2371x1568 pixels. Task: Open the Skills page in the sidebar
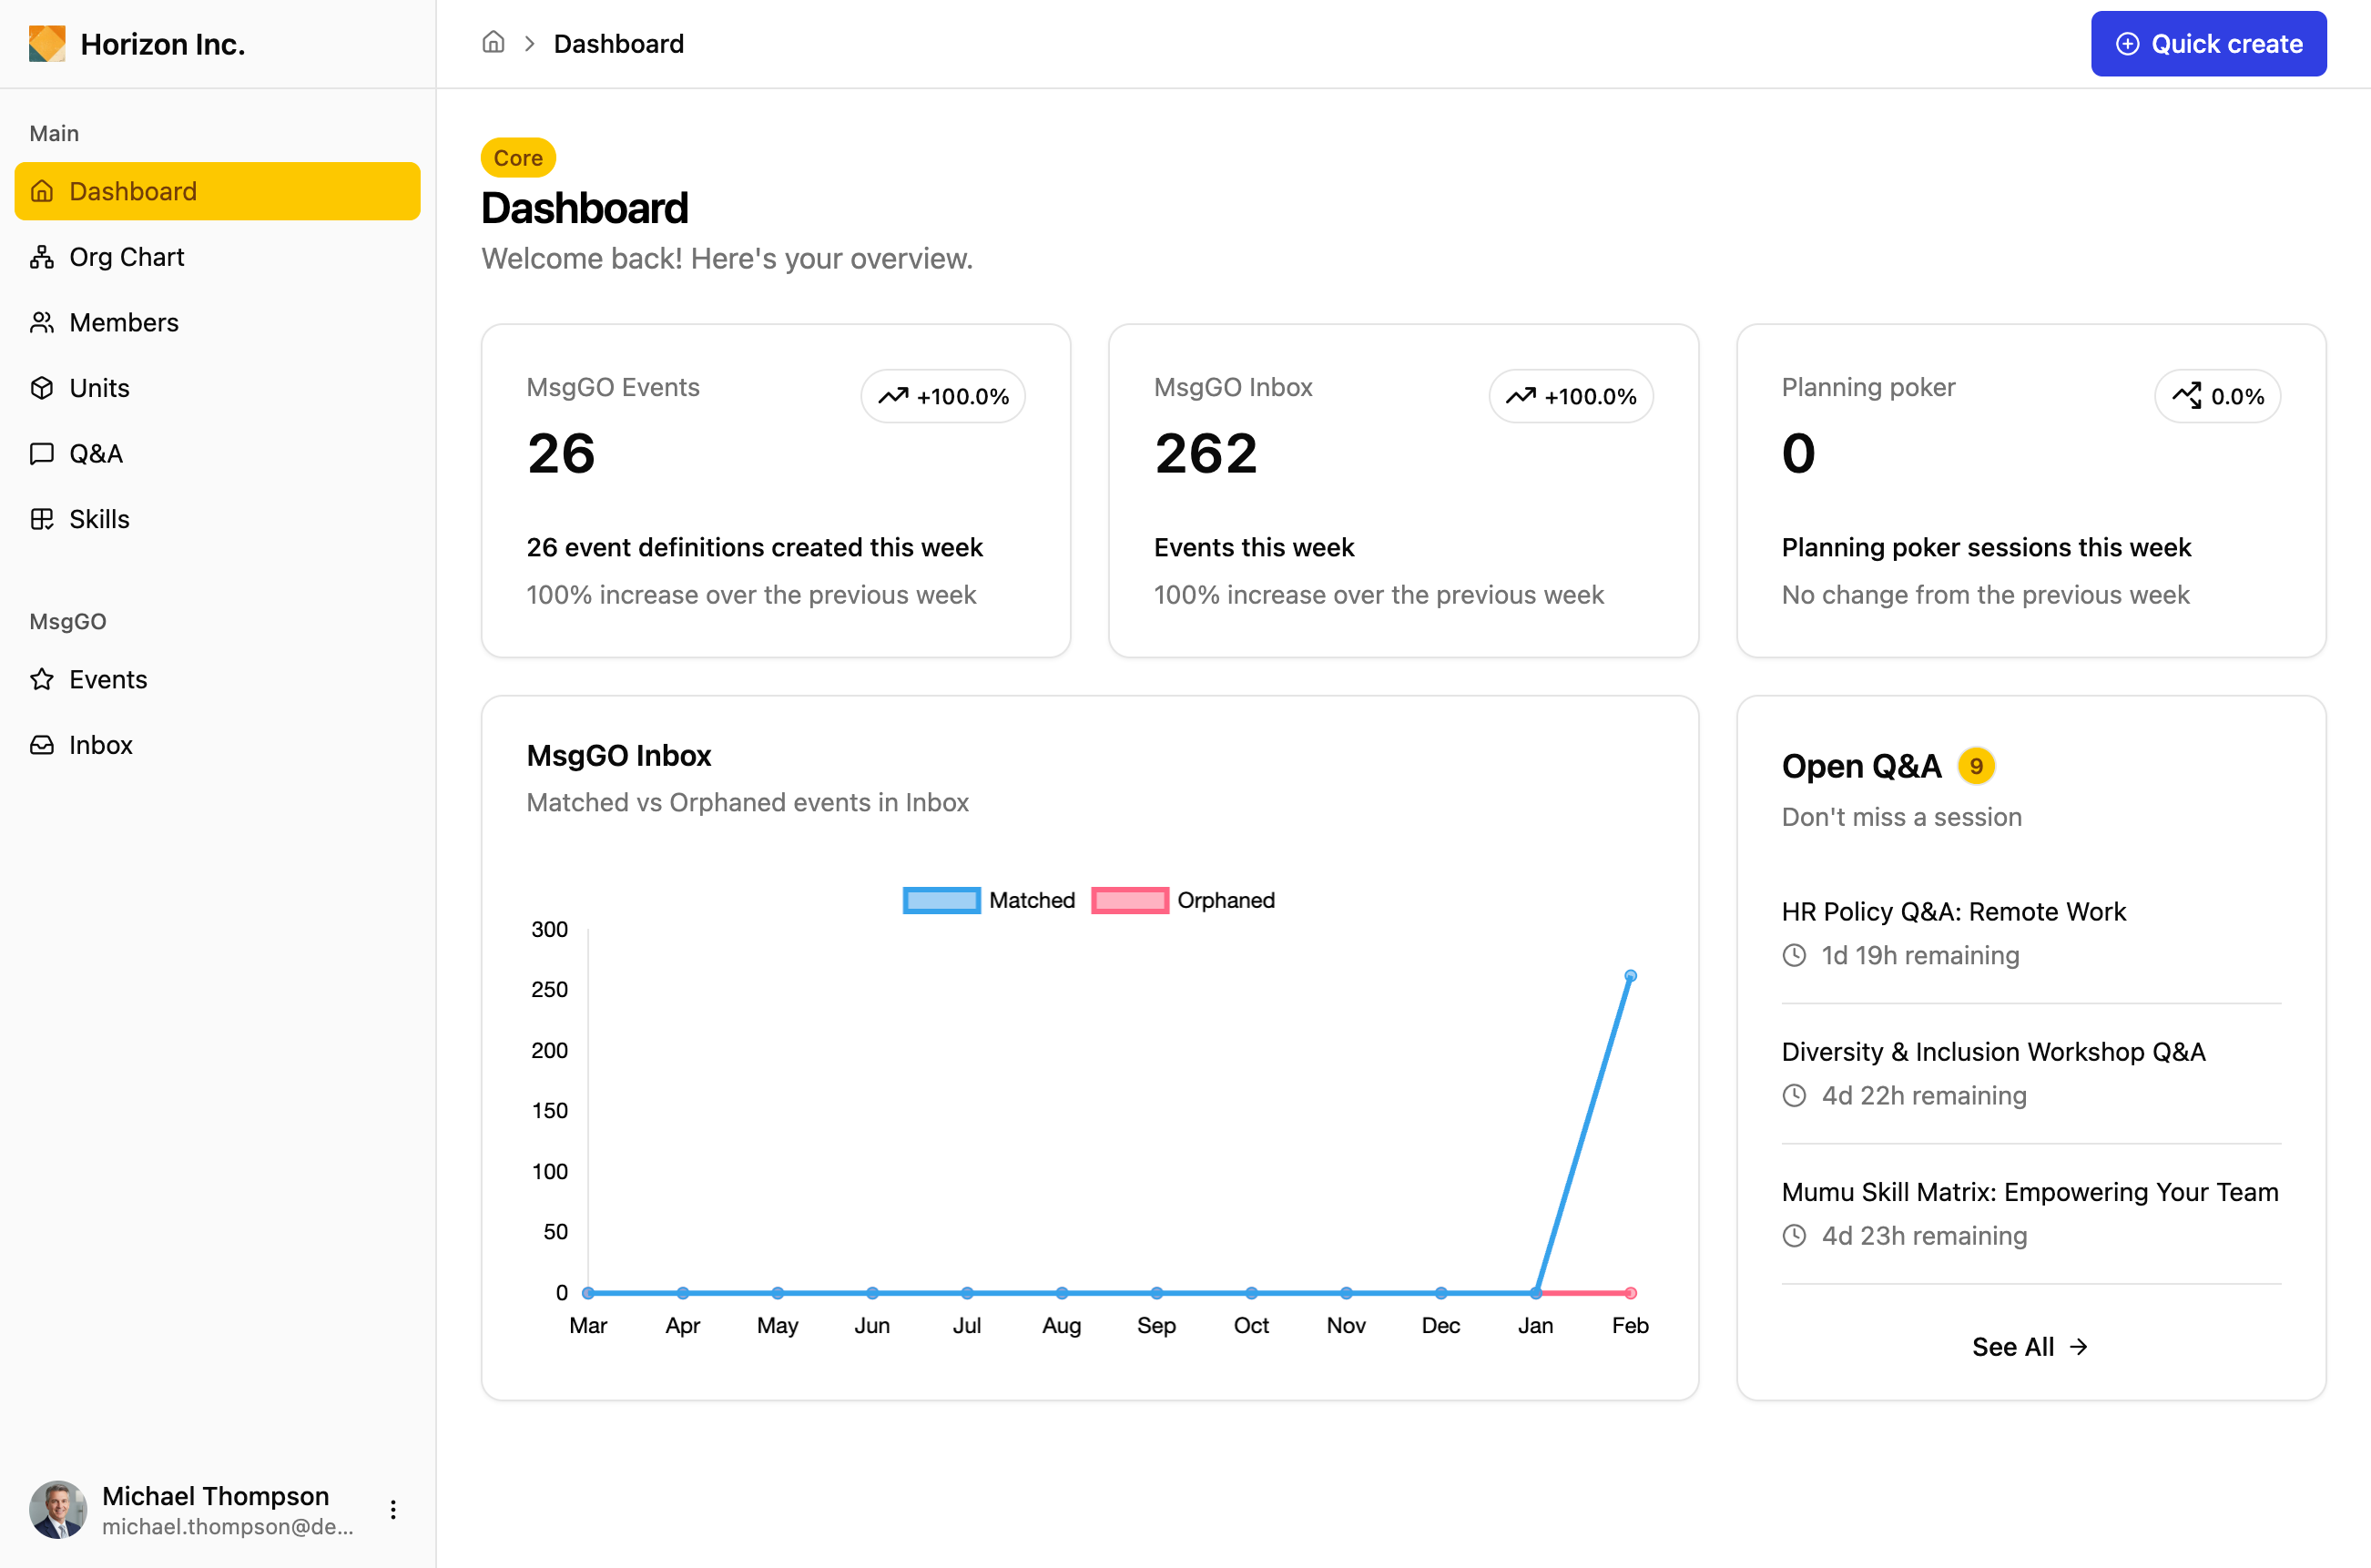(99, 519)
